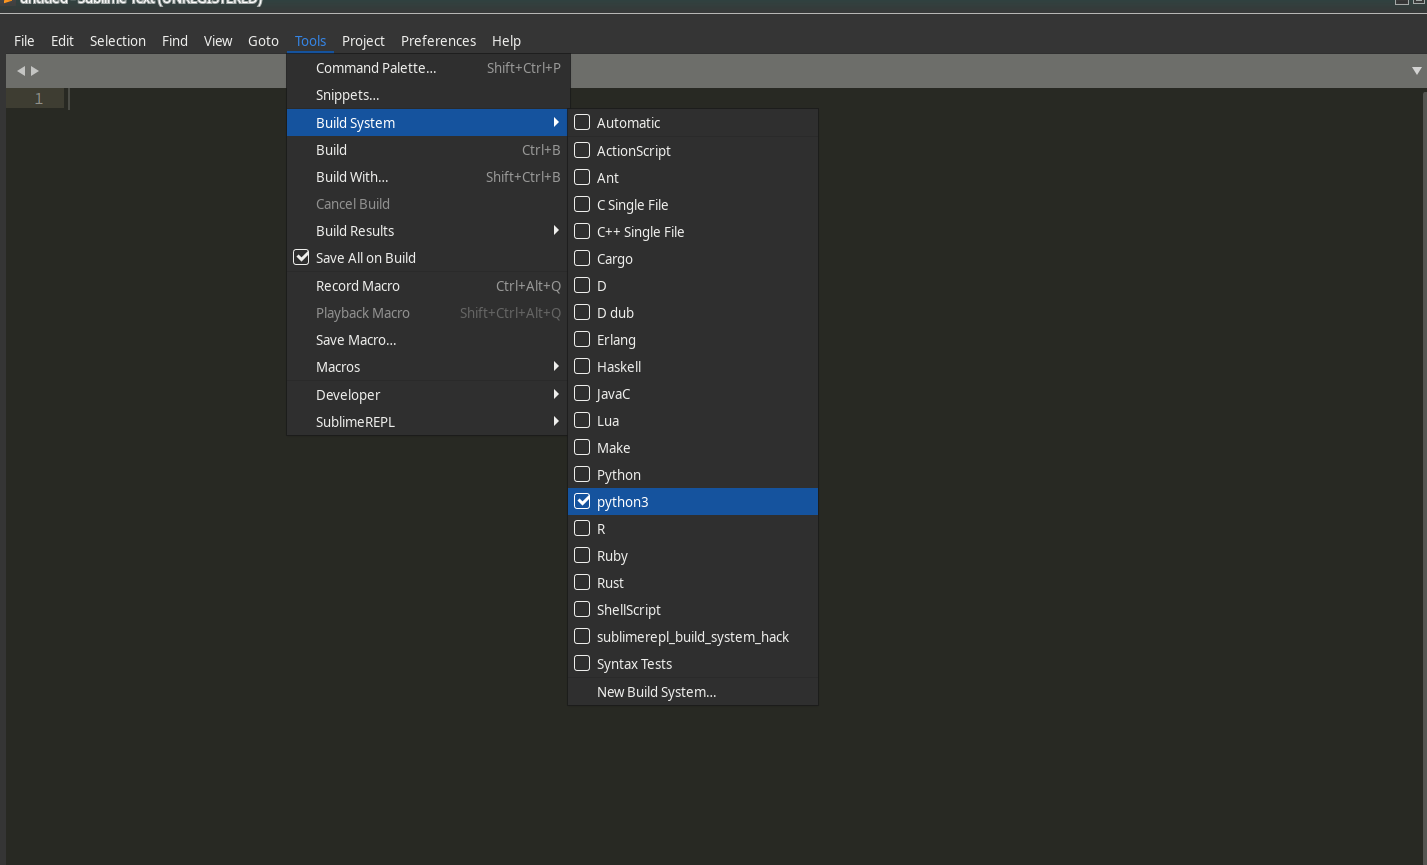Select Syntax Tests build system
1427x865 pixels.
coord(693,663)
